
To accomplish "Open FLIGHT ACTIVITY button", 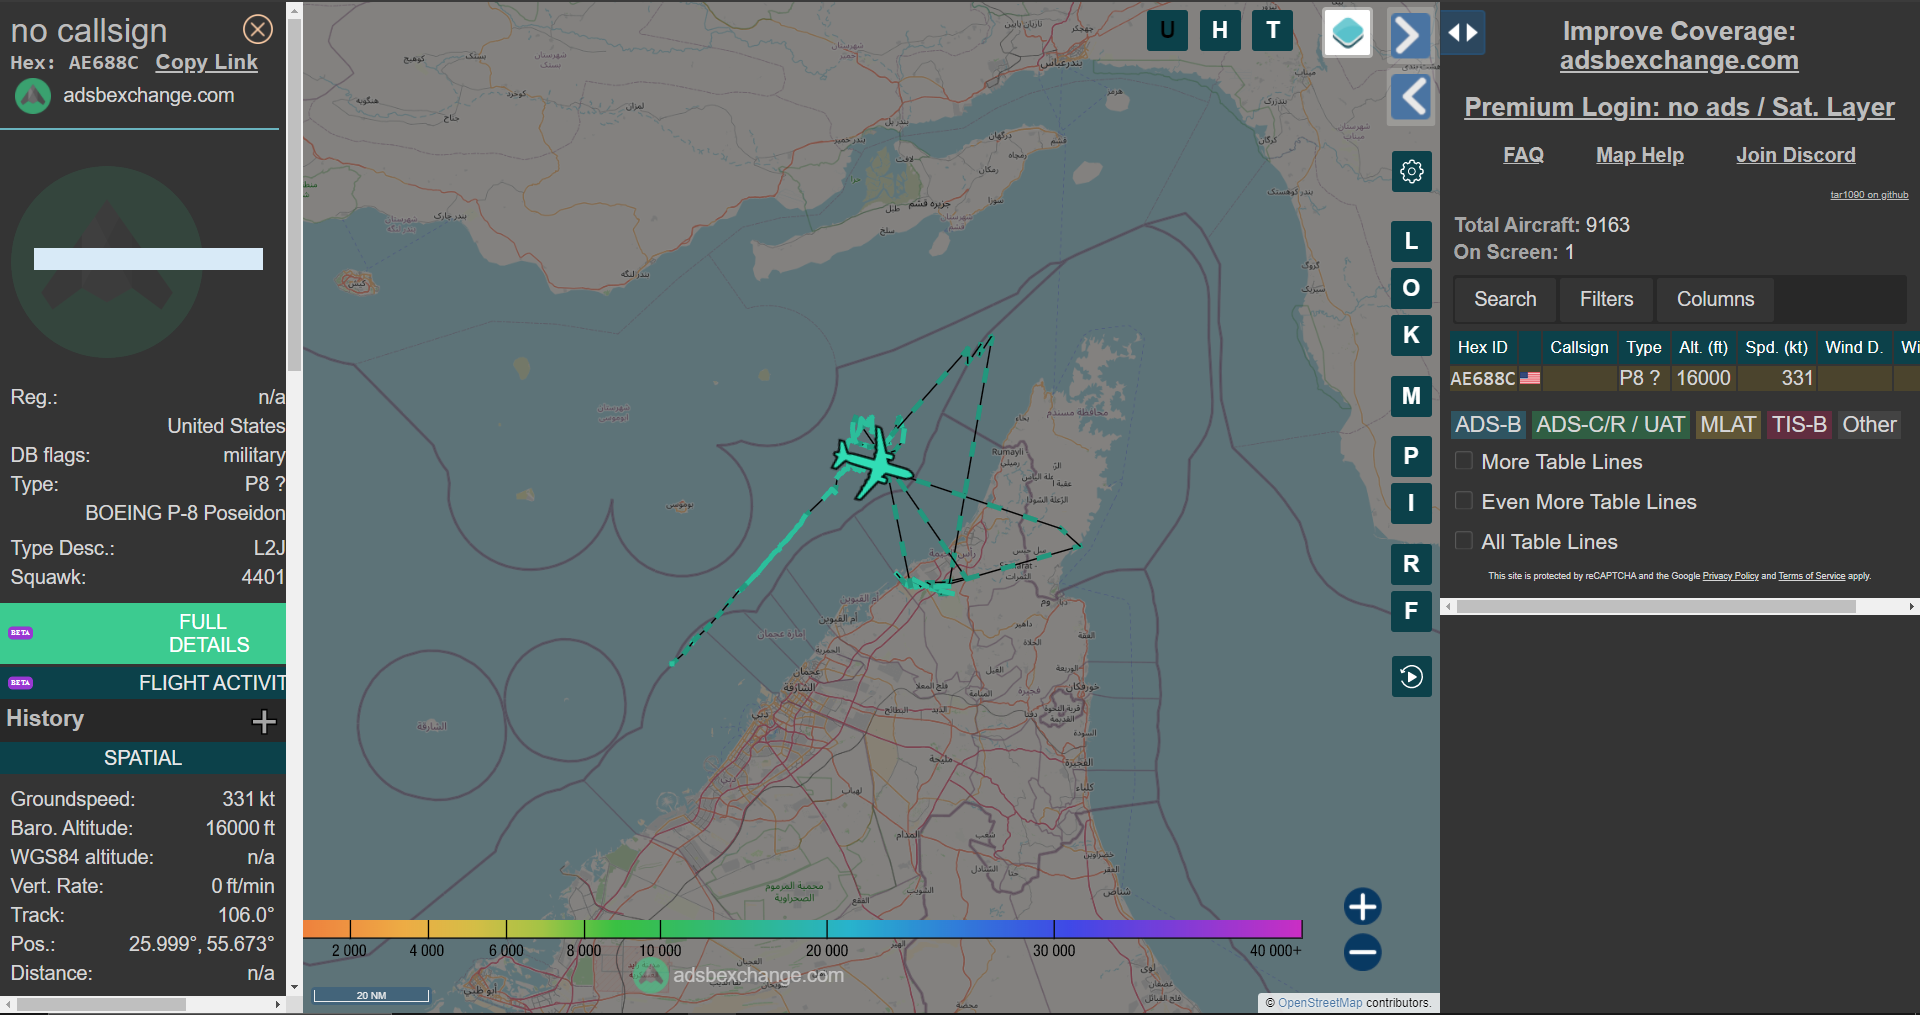I will tap(143, 683).
